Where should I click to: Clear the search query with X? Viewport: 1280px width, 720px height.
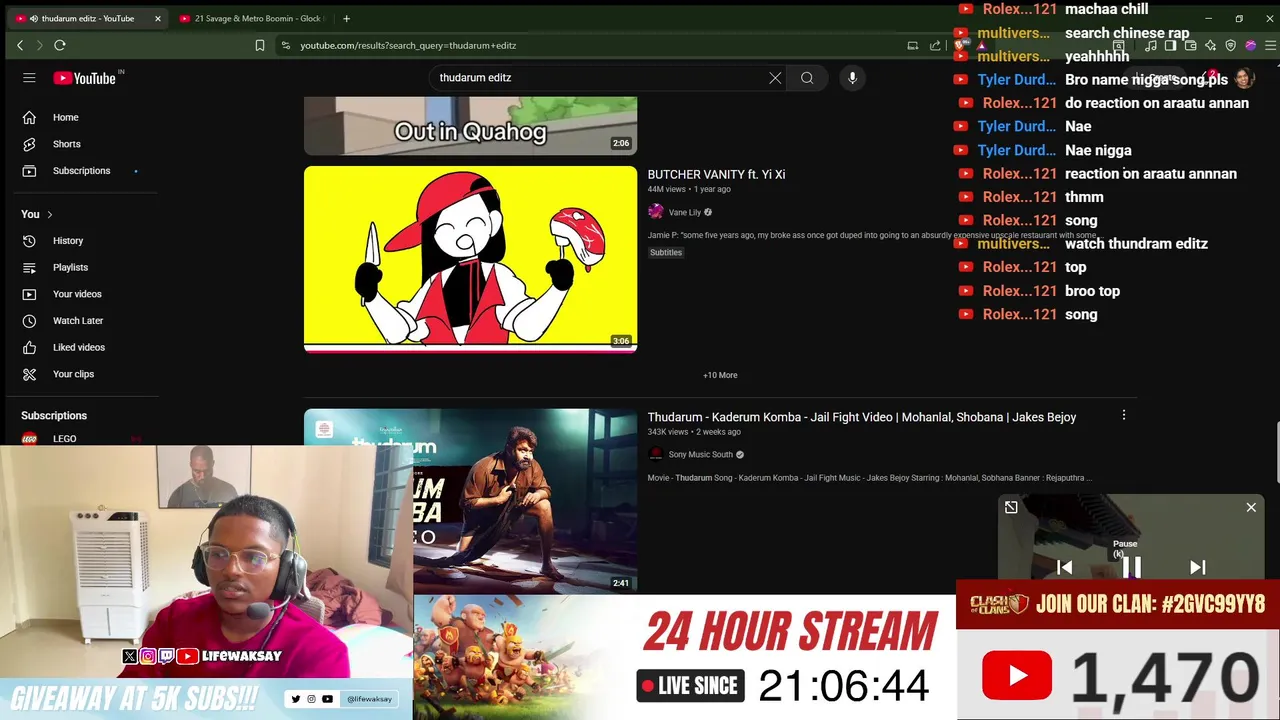[x=775, y=78]
